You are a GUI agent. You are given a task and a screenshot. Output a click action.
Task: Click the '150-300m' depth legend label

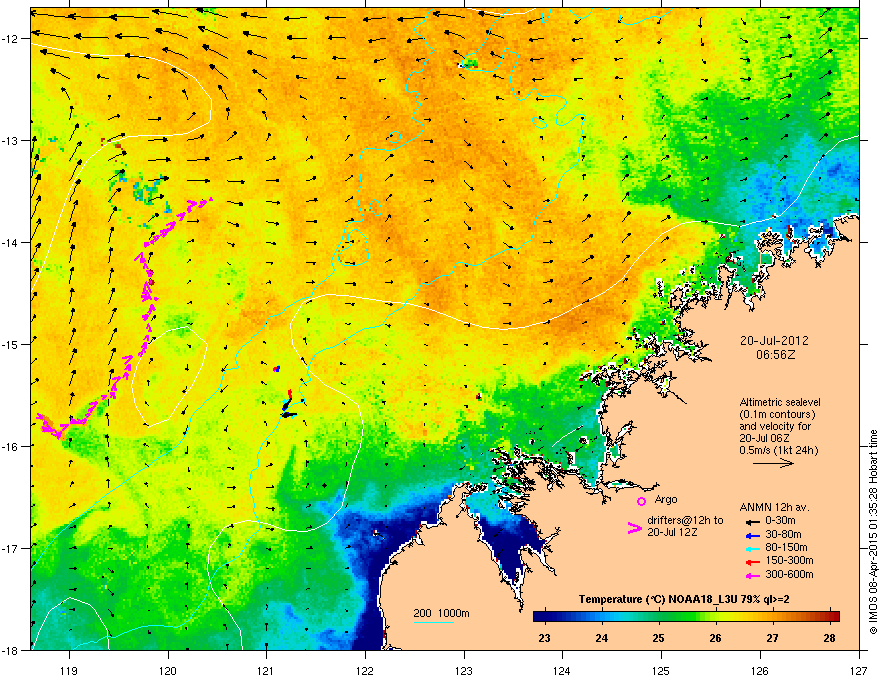[789, 560]
